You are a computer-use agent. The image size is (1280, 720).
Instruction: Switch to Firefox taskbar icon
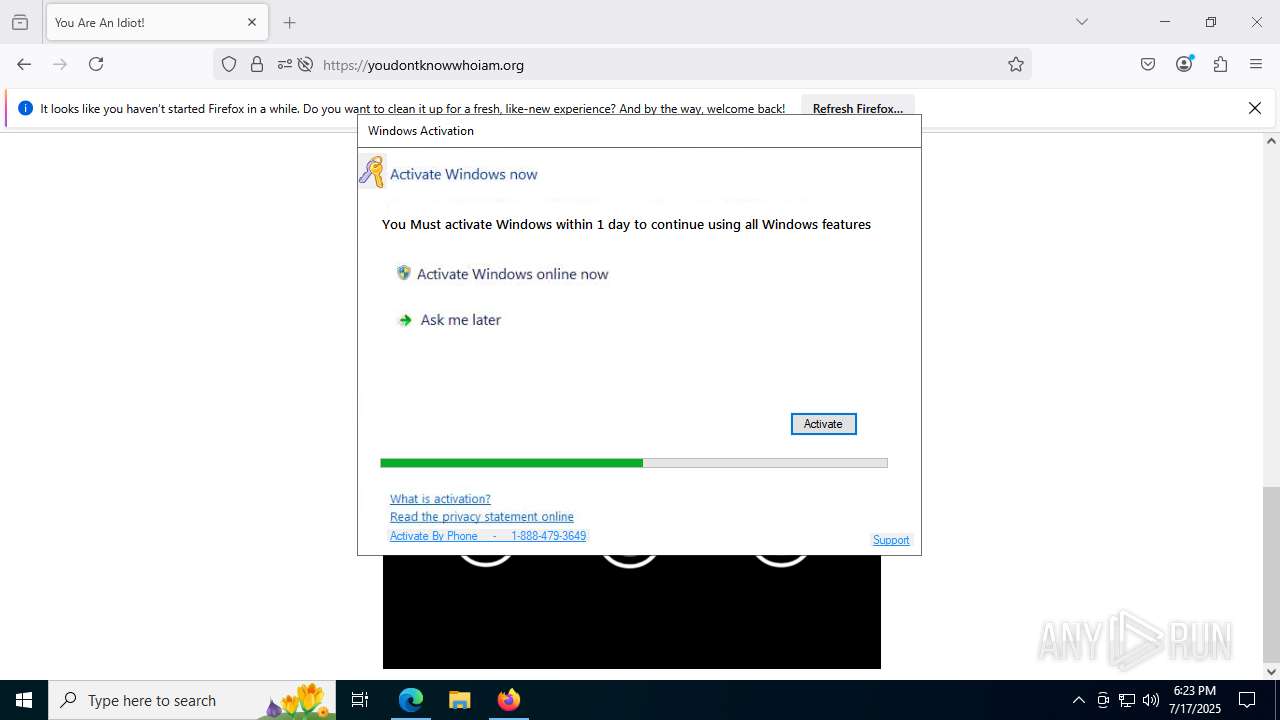(508, 700)
